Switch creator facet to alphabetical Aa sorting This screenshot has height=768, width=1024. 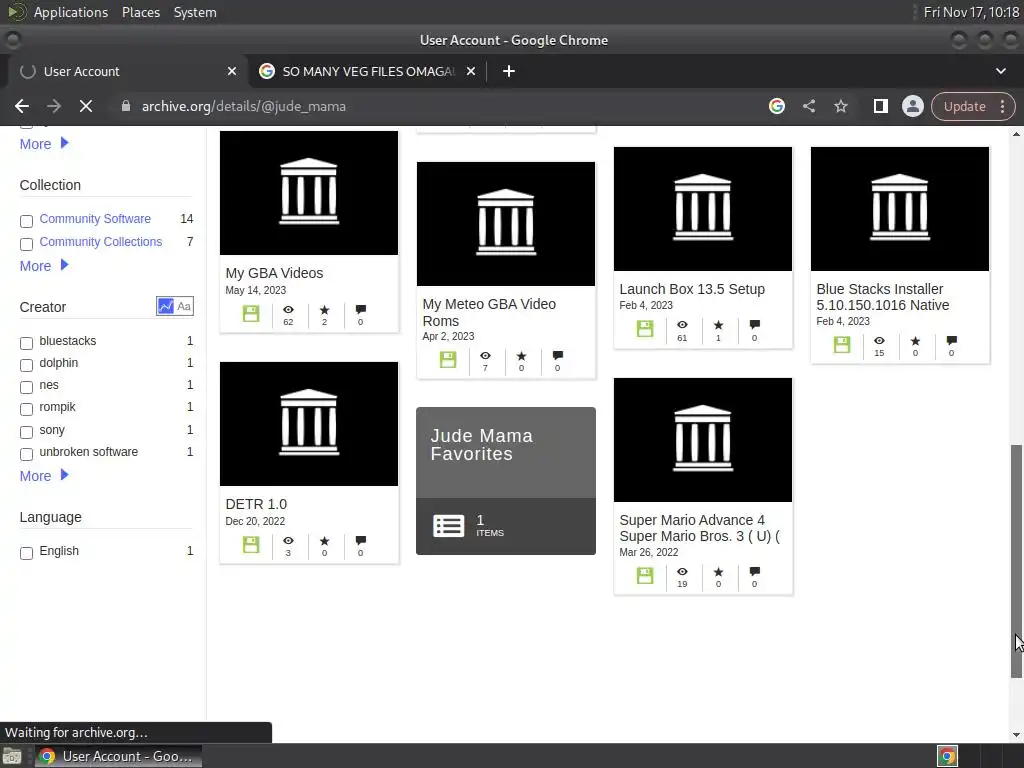[x=184, y=306]
